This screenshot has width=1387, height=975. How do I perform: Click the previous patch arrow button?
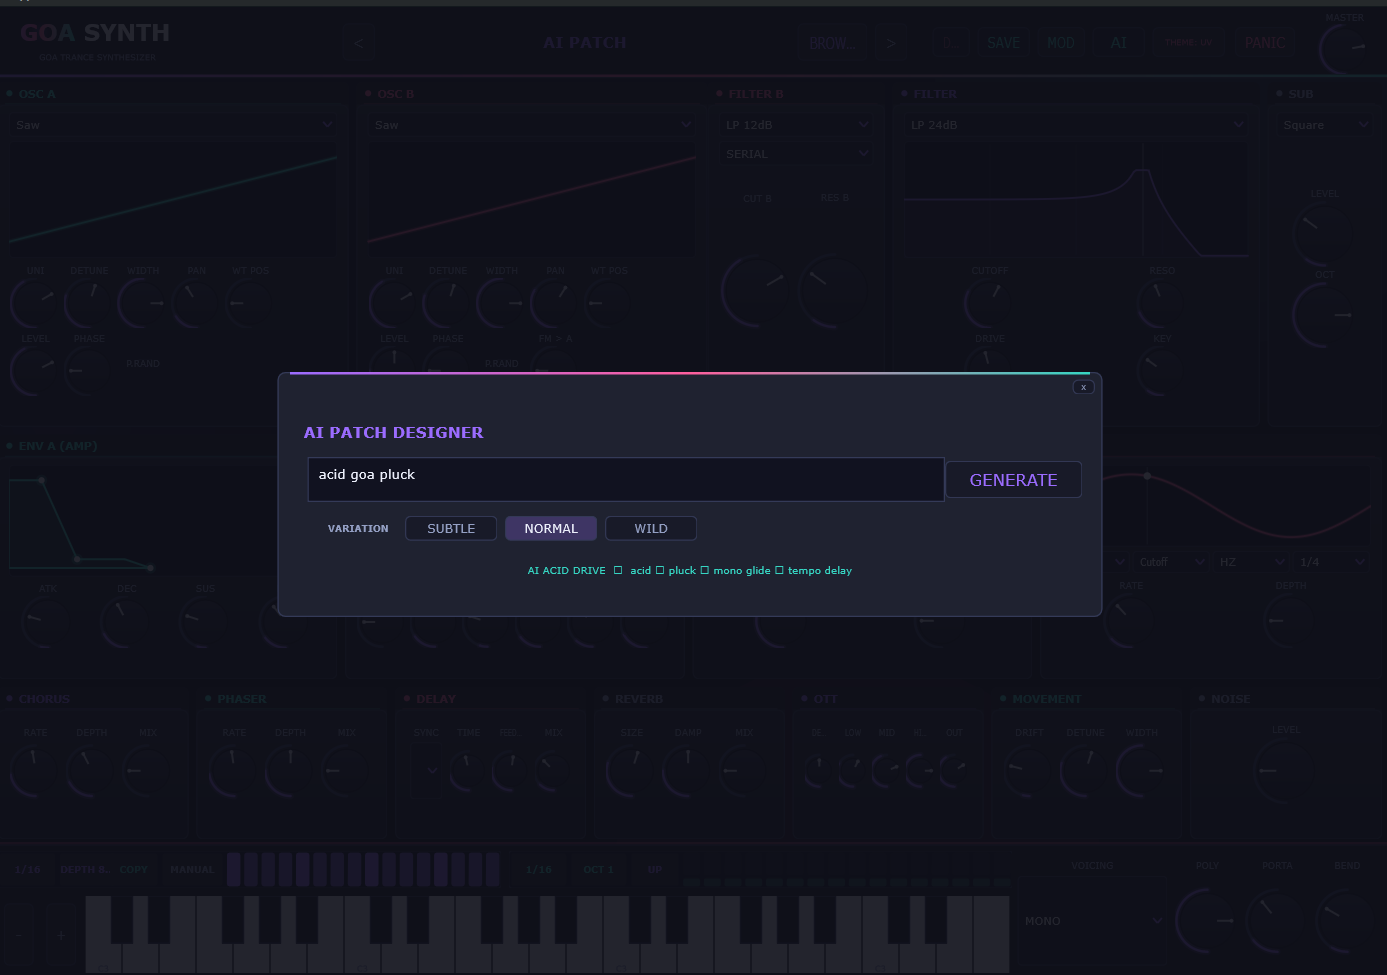[x=359, y=43]
